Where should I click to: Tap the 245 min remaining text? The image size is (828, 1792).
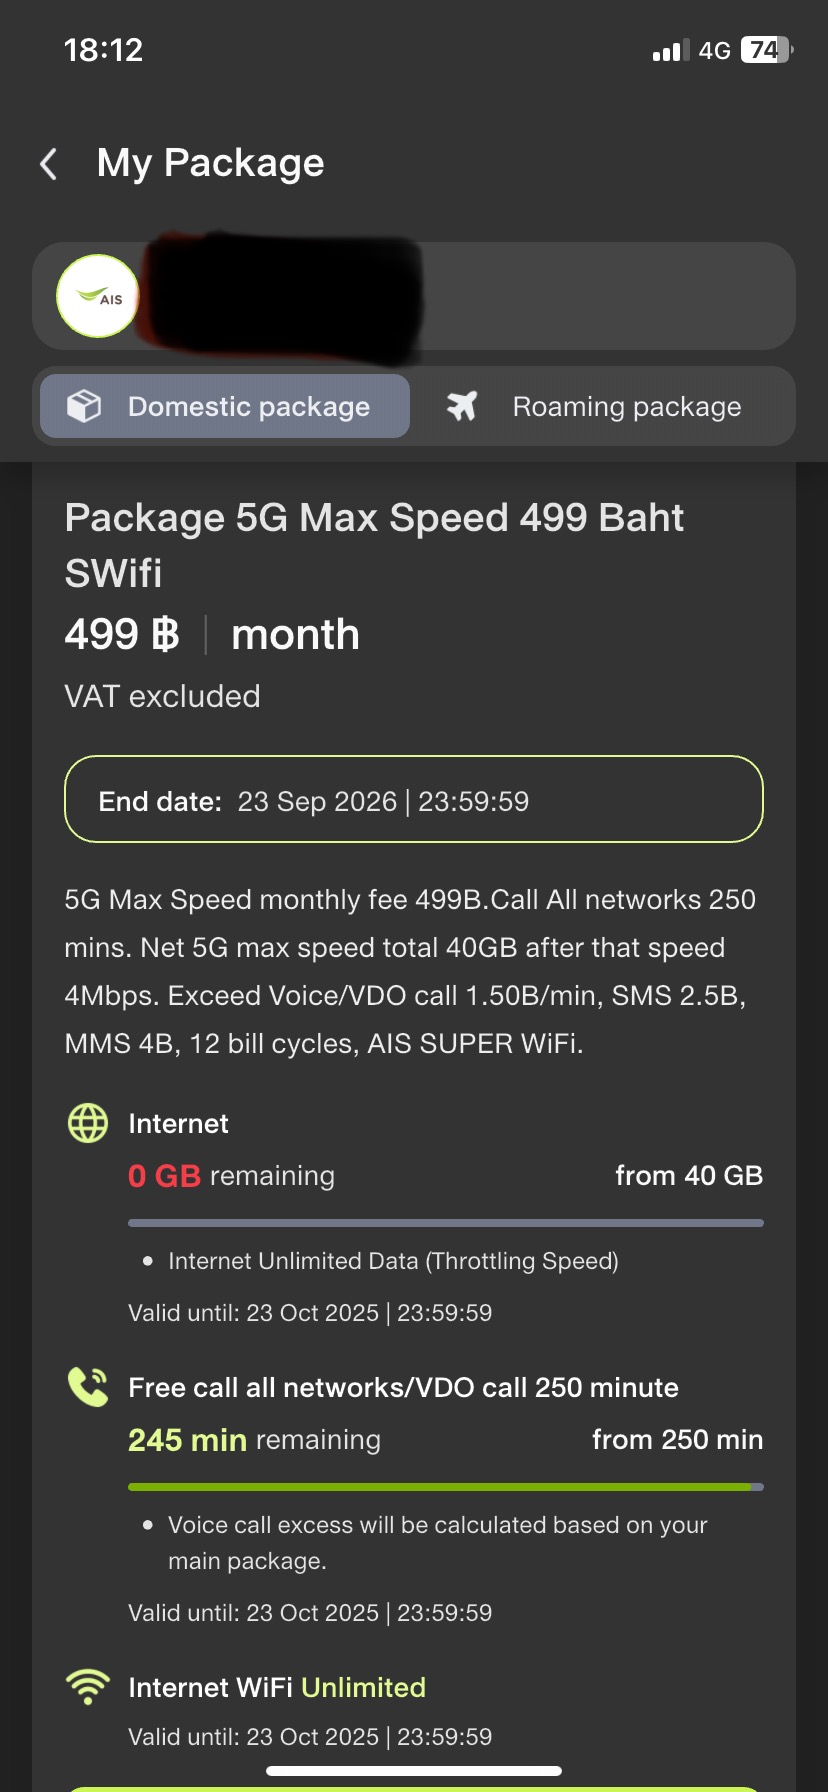coord(254,1440)
